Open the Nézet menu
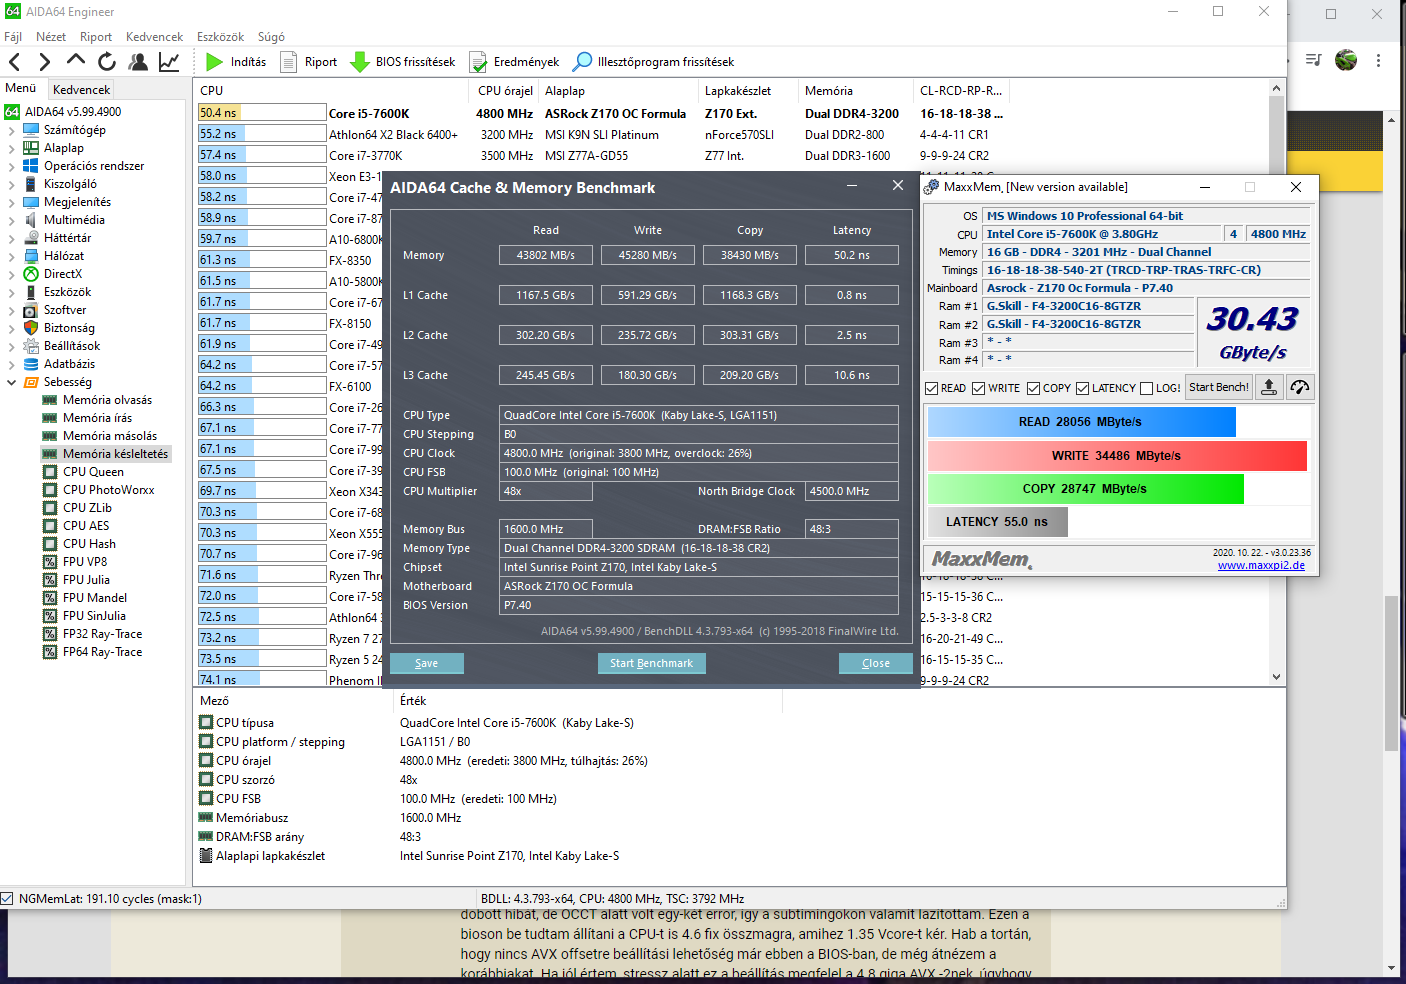The image size is (1406, 984). click(x=51, y=37)
